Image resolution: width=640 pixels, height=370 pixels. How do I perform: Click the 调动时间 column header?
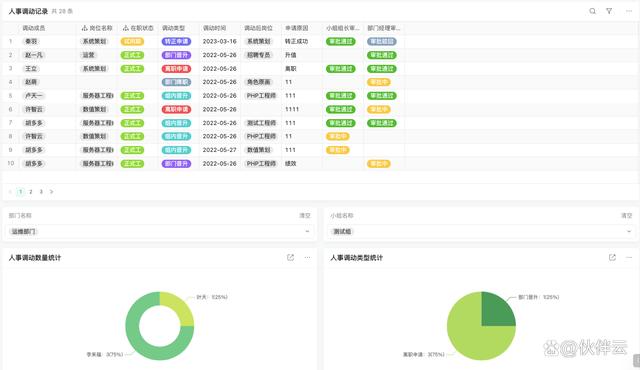(x=214, y=28)
